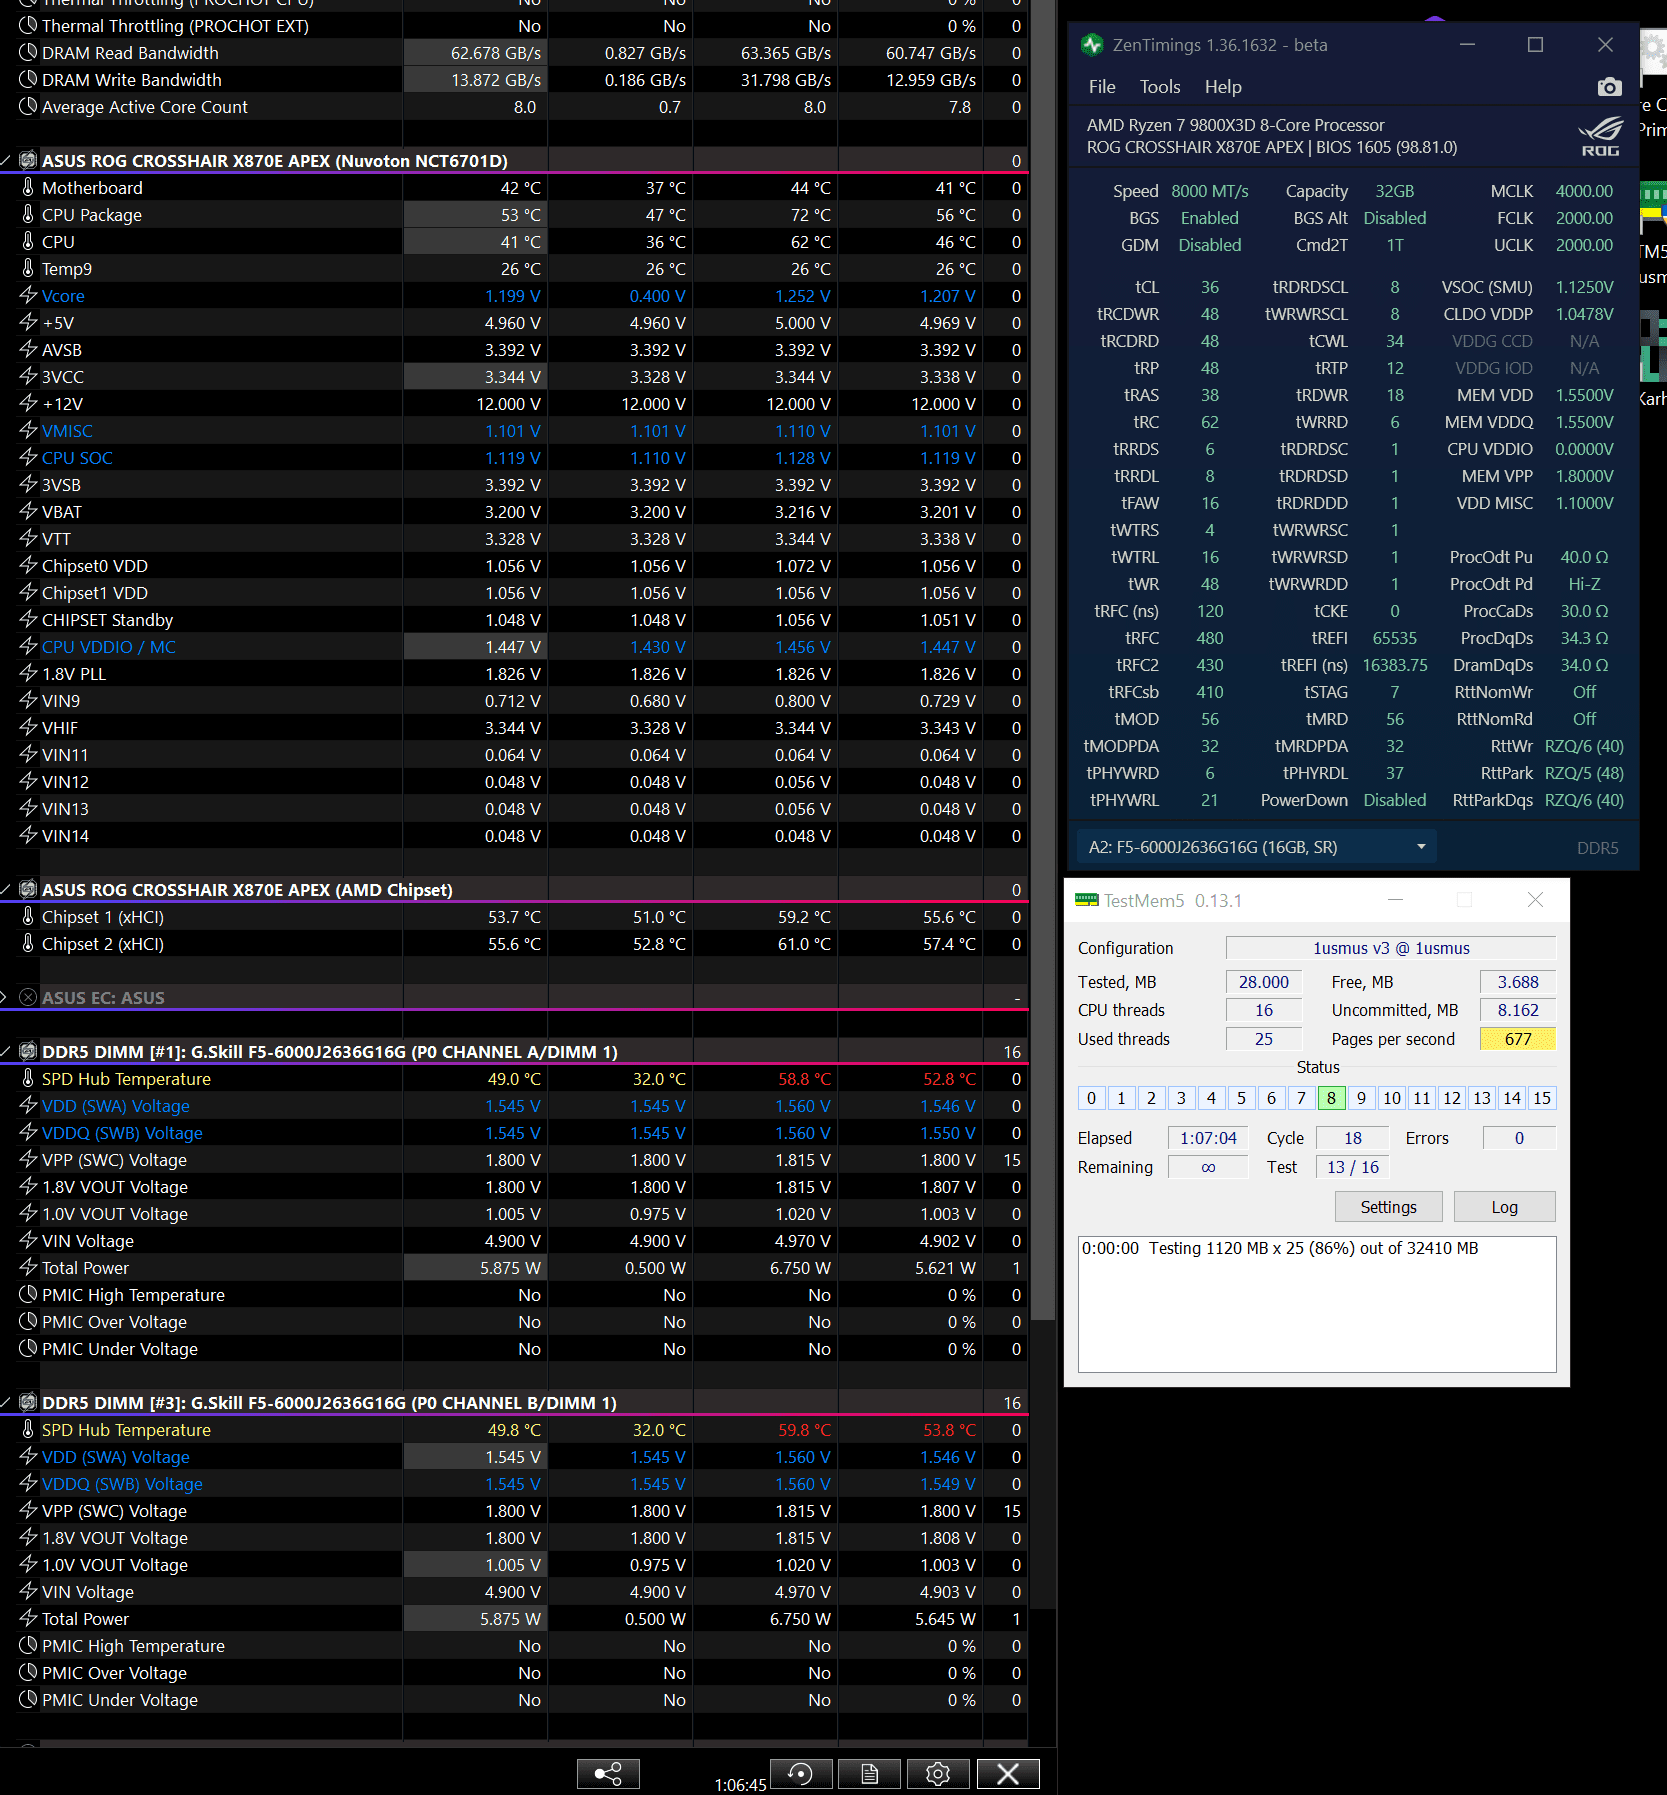Open sensor settings via the gear icon
1667x1795 pixels.
(x=938, y=1774)
